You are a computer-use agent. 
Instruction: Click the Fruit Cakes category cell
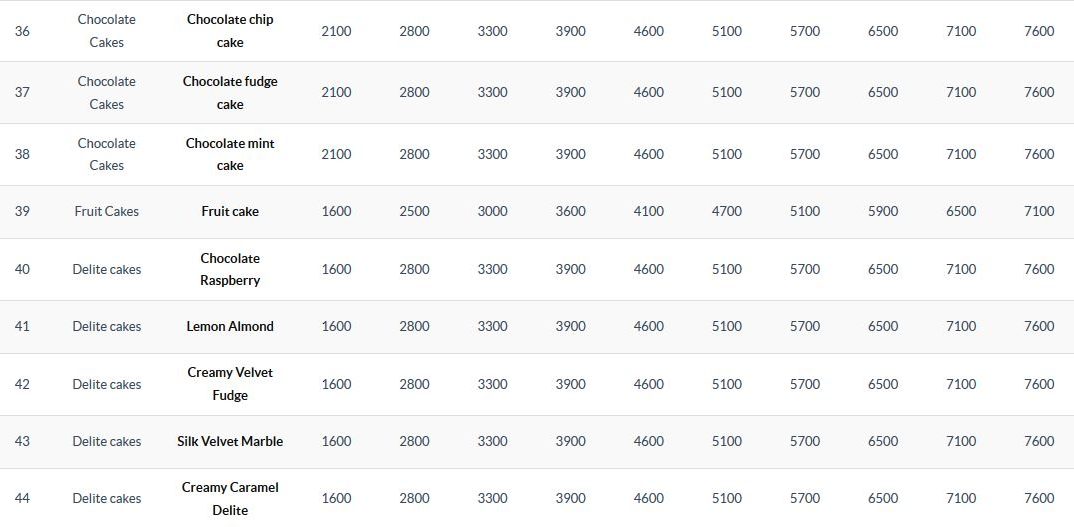tap(107, 211)
